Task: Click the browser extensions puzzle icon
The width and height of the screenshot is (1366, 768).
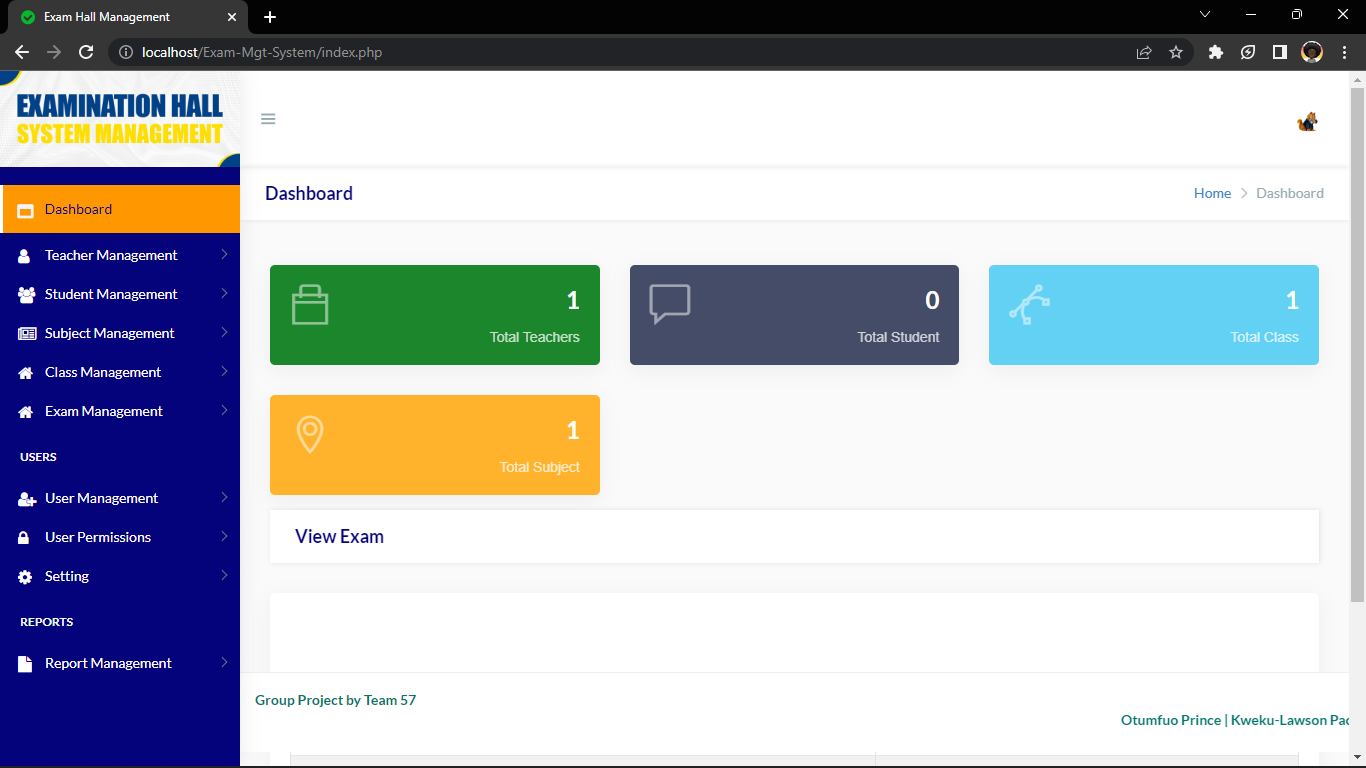Action: coord(1215,52)
